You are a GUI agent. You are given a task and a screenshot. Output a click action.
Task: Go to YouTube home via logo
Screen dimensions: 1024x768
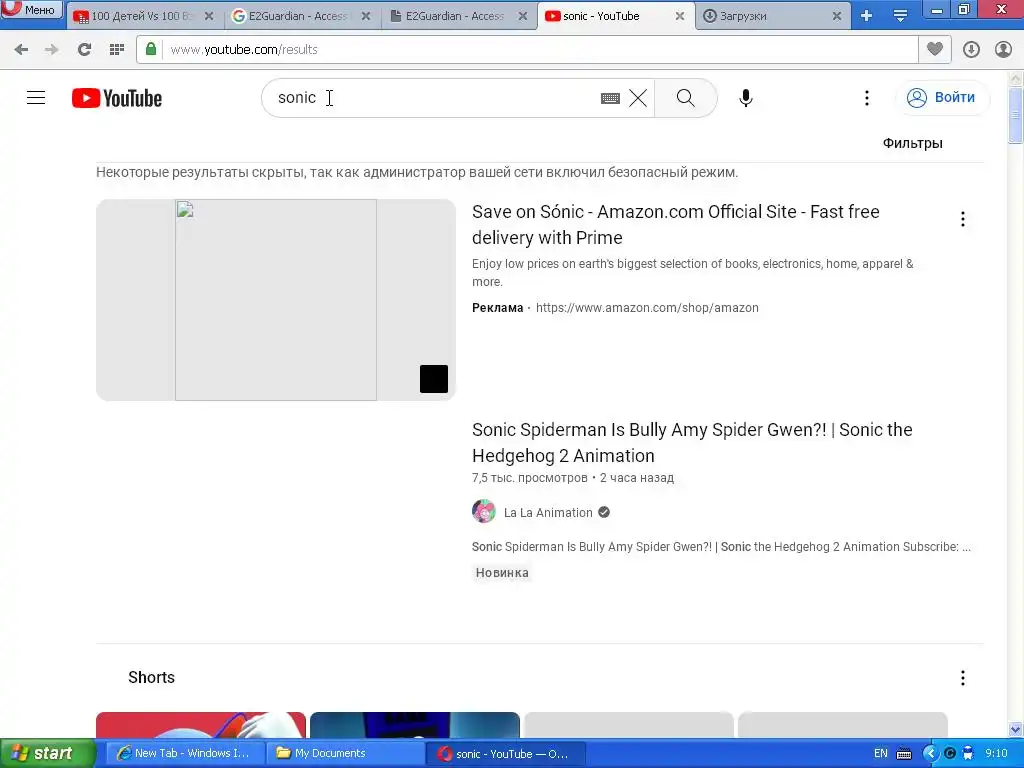point(117,98)
